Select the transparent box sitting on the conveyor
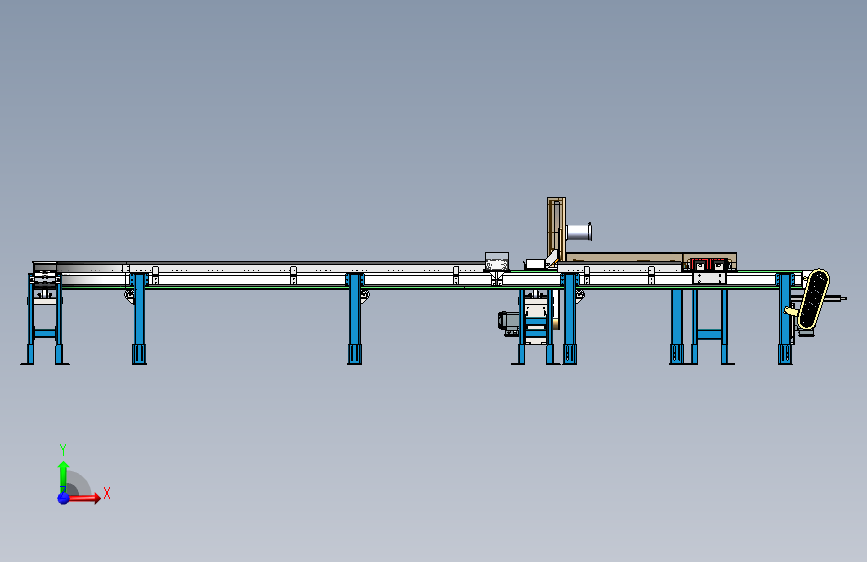 pyautogui.click(x=497, y=261)
